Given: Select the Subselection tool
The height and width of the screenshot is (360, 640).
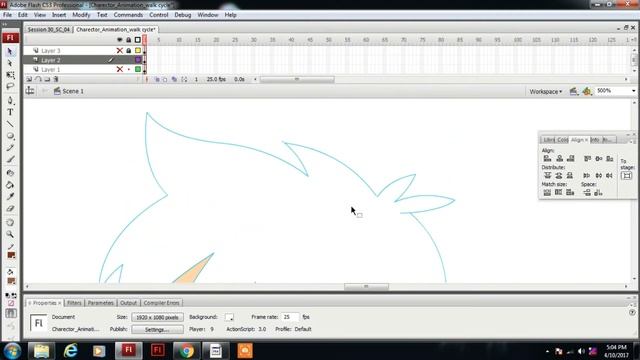Looking at the screenshot, I should (x=10, y=64).
